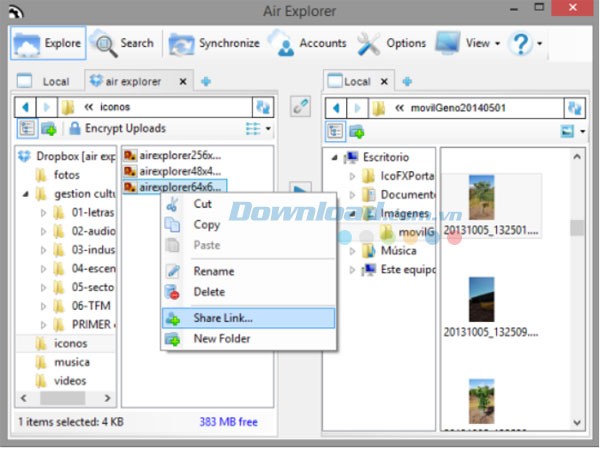The height and width of the screenshot is (449, 600).
Task: Toggle the folder tree view in the right pane
Action: (335, 131)
